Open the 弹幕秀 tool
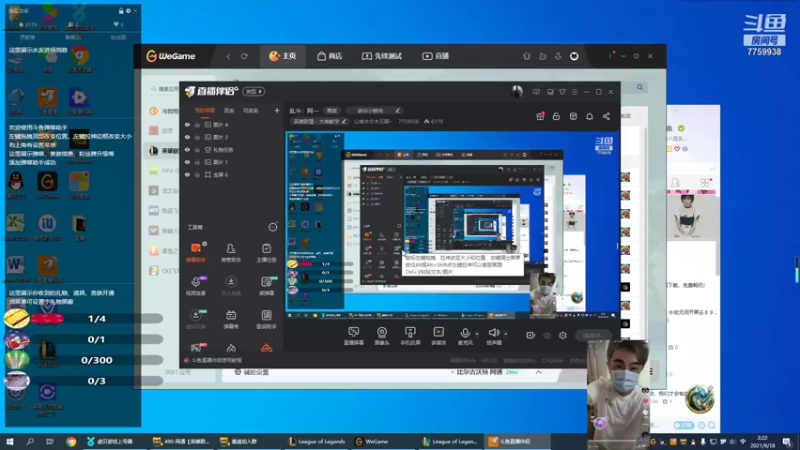The width and height of the screenshot is (800, 450). tap(231, 319)
